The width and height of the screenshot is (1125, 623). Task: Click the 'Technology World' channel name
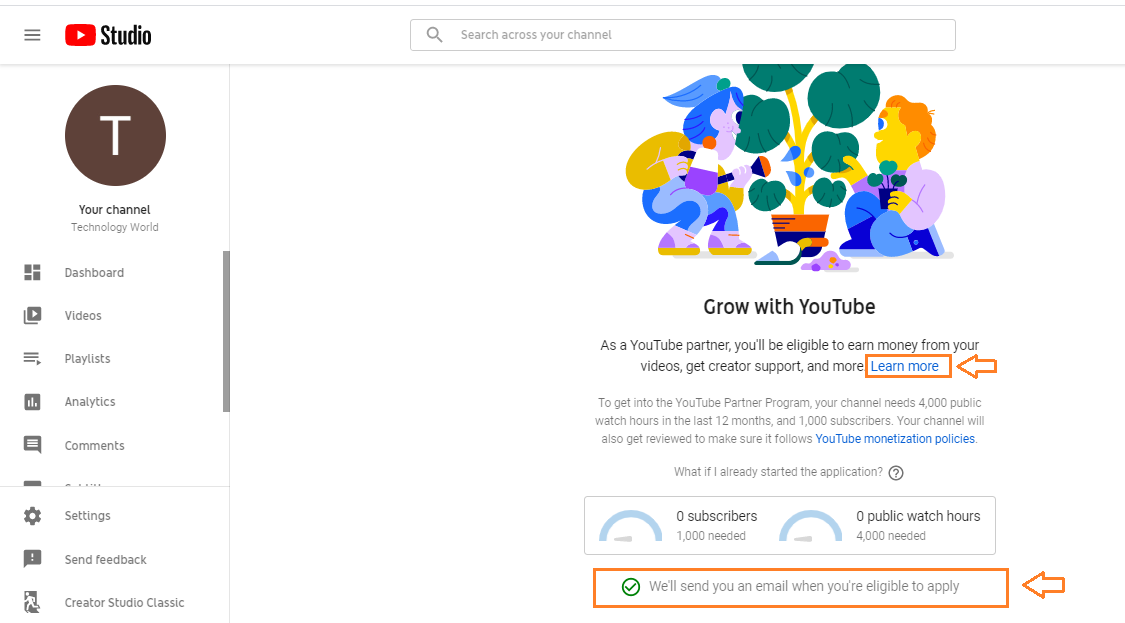115,227
